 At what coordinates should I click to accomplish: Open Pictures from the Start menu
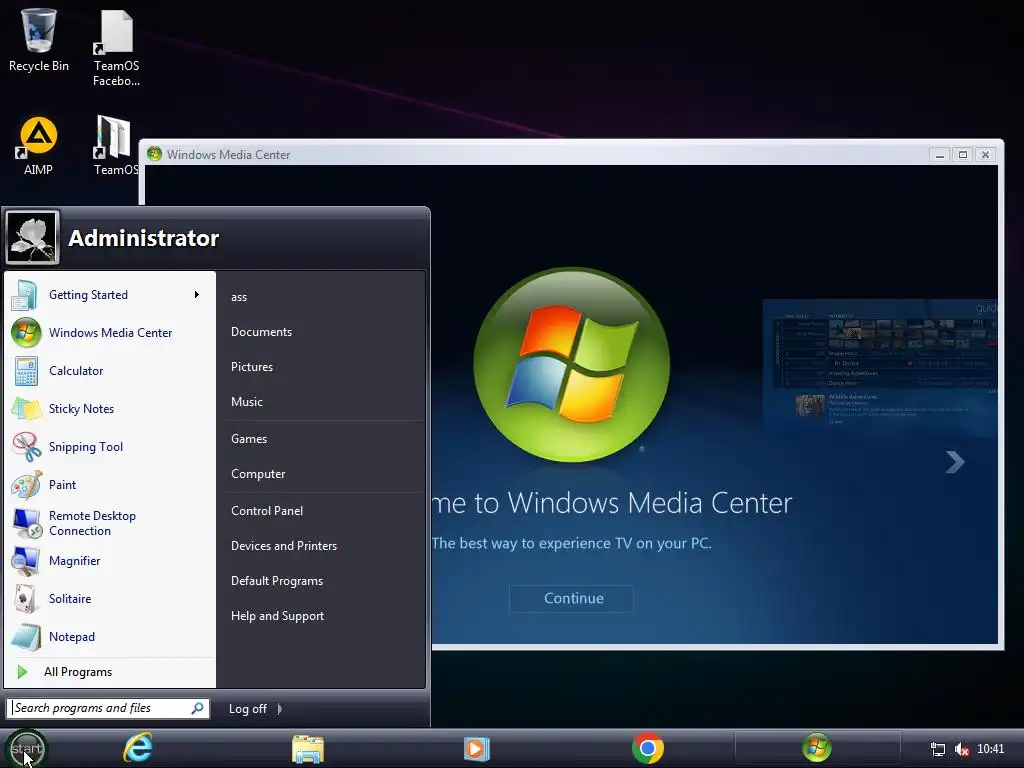coord(252,367)
